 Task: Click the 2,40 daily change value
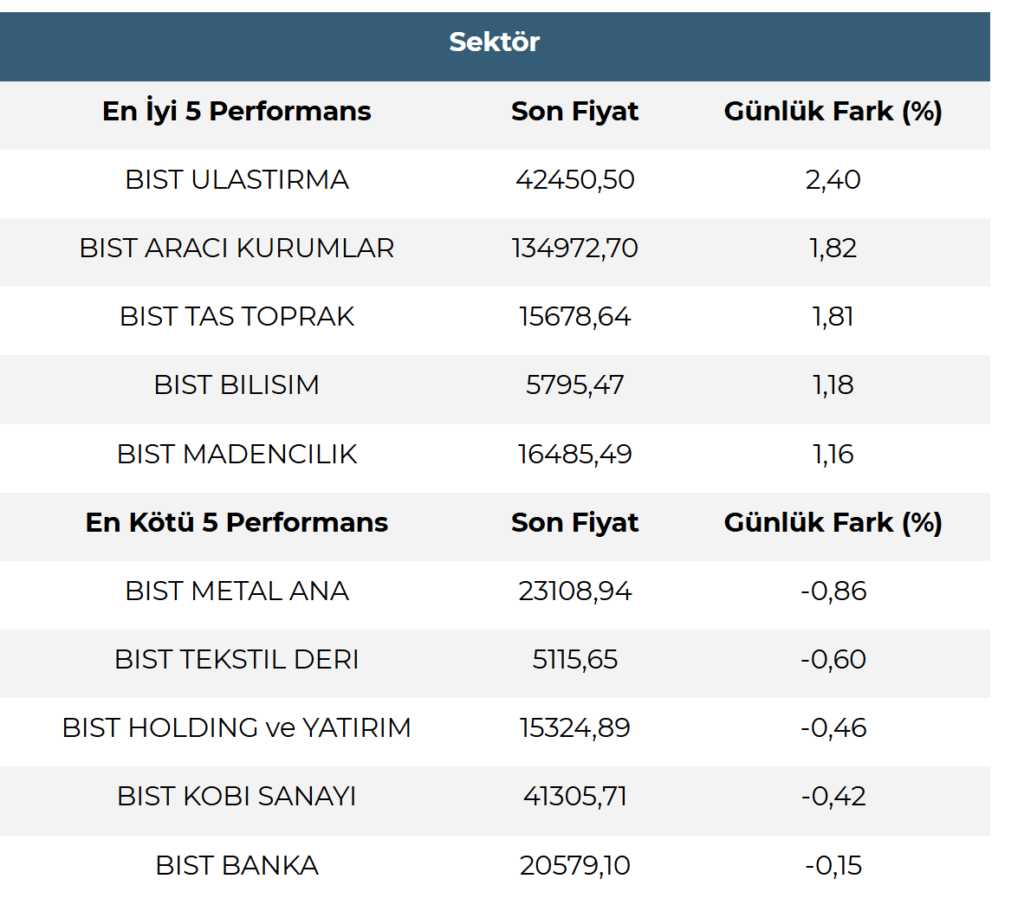[x=833, y=180]
